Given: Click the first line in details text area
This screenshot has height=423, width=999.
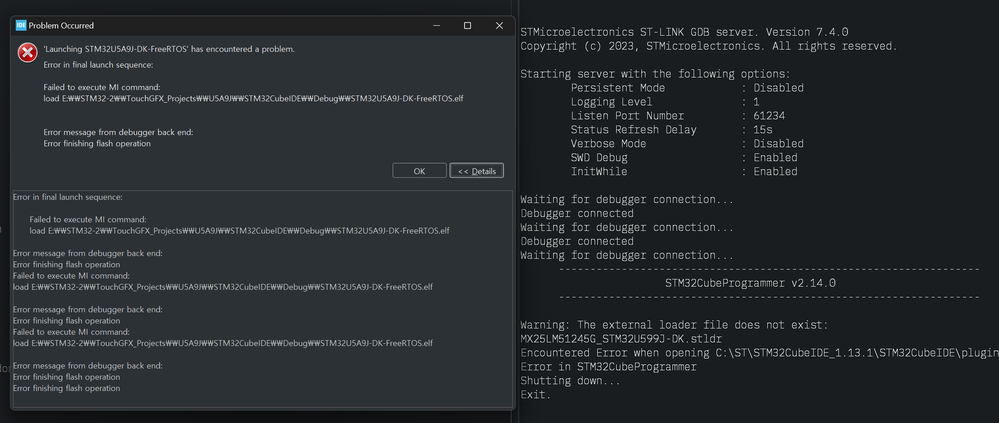Looking at the screenshot, I should pyautogui.click(x=67, y=197).
